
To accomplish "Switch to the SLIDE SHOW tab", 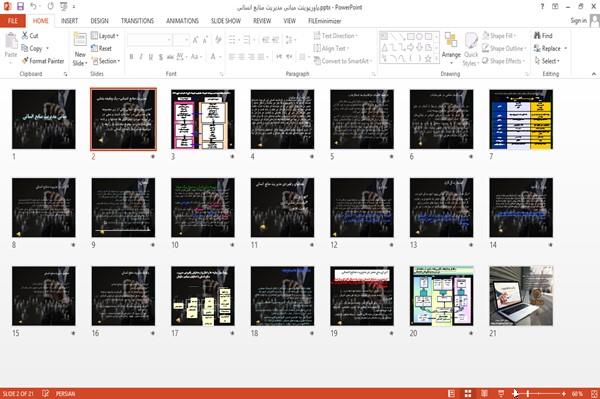I will coord(226,21).
